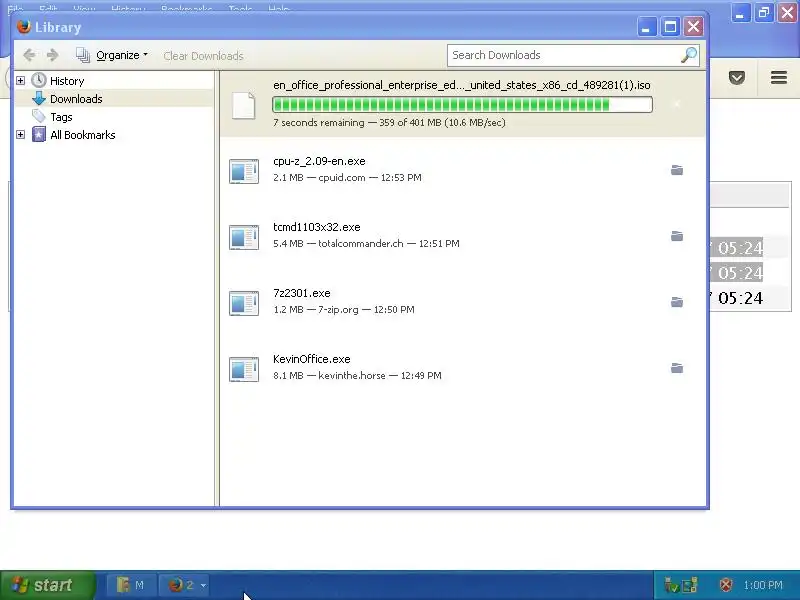Click the network computers tray icon

click(690, 585)
